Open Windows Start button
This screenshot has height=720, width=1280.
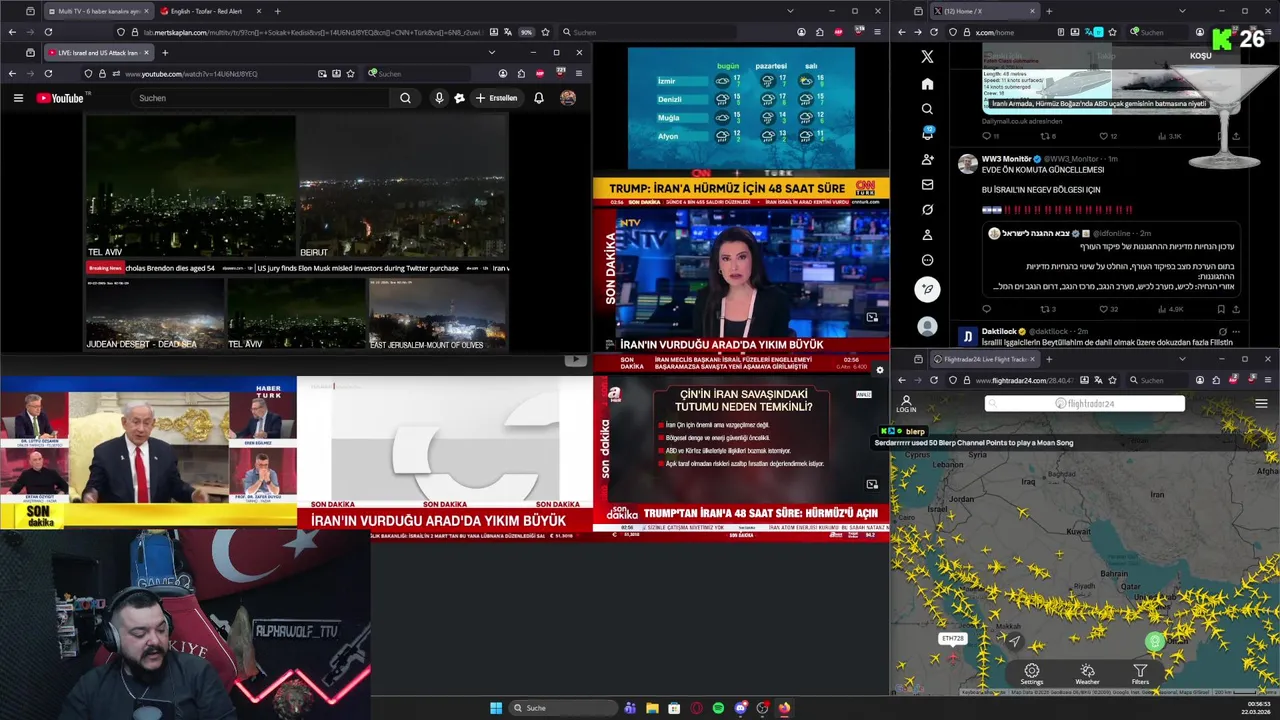click(496, 708)
